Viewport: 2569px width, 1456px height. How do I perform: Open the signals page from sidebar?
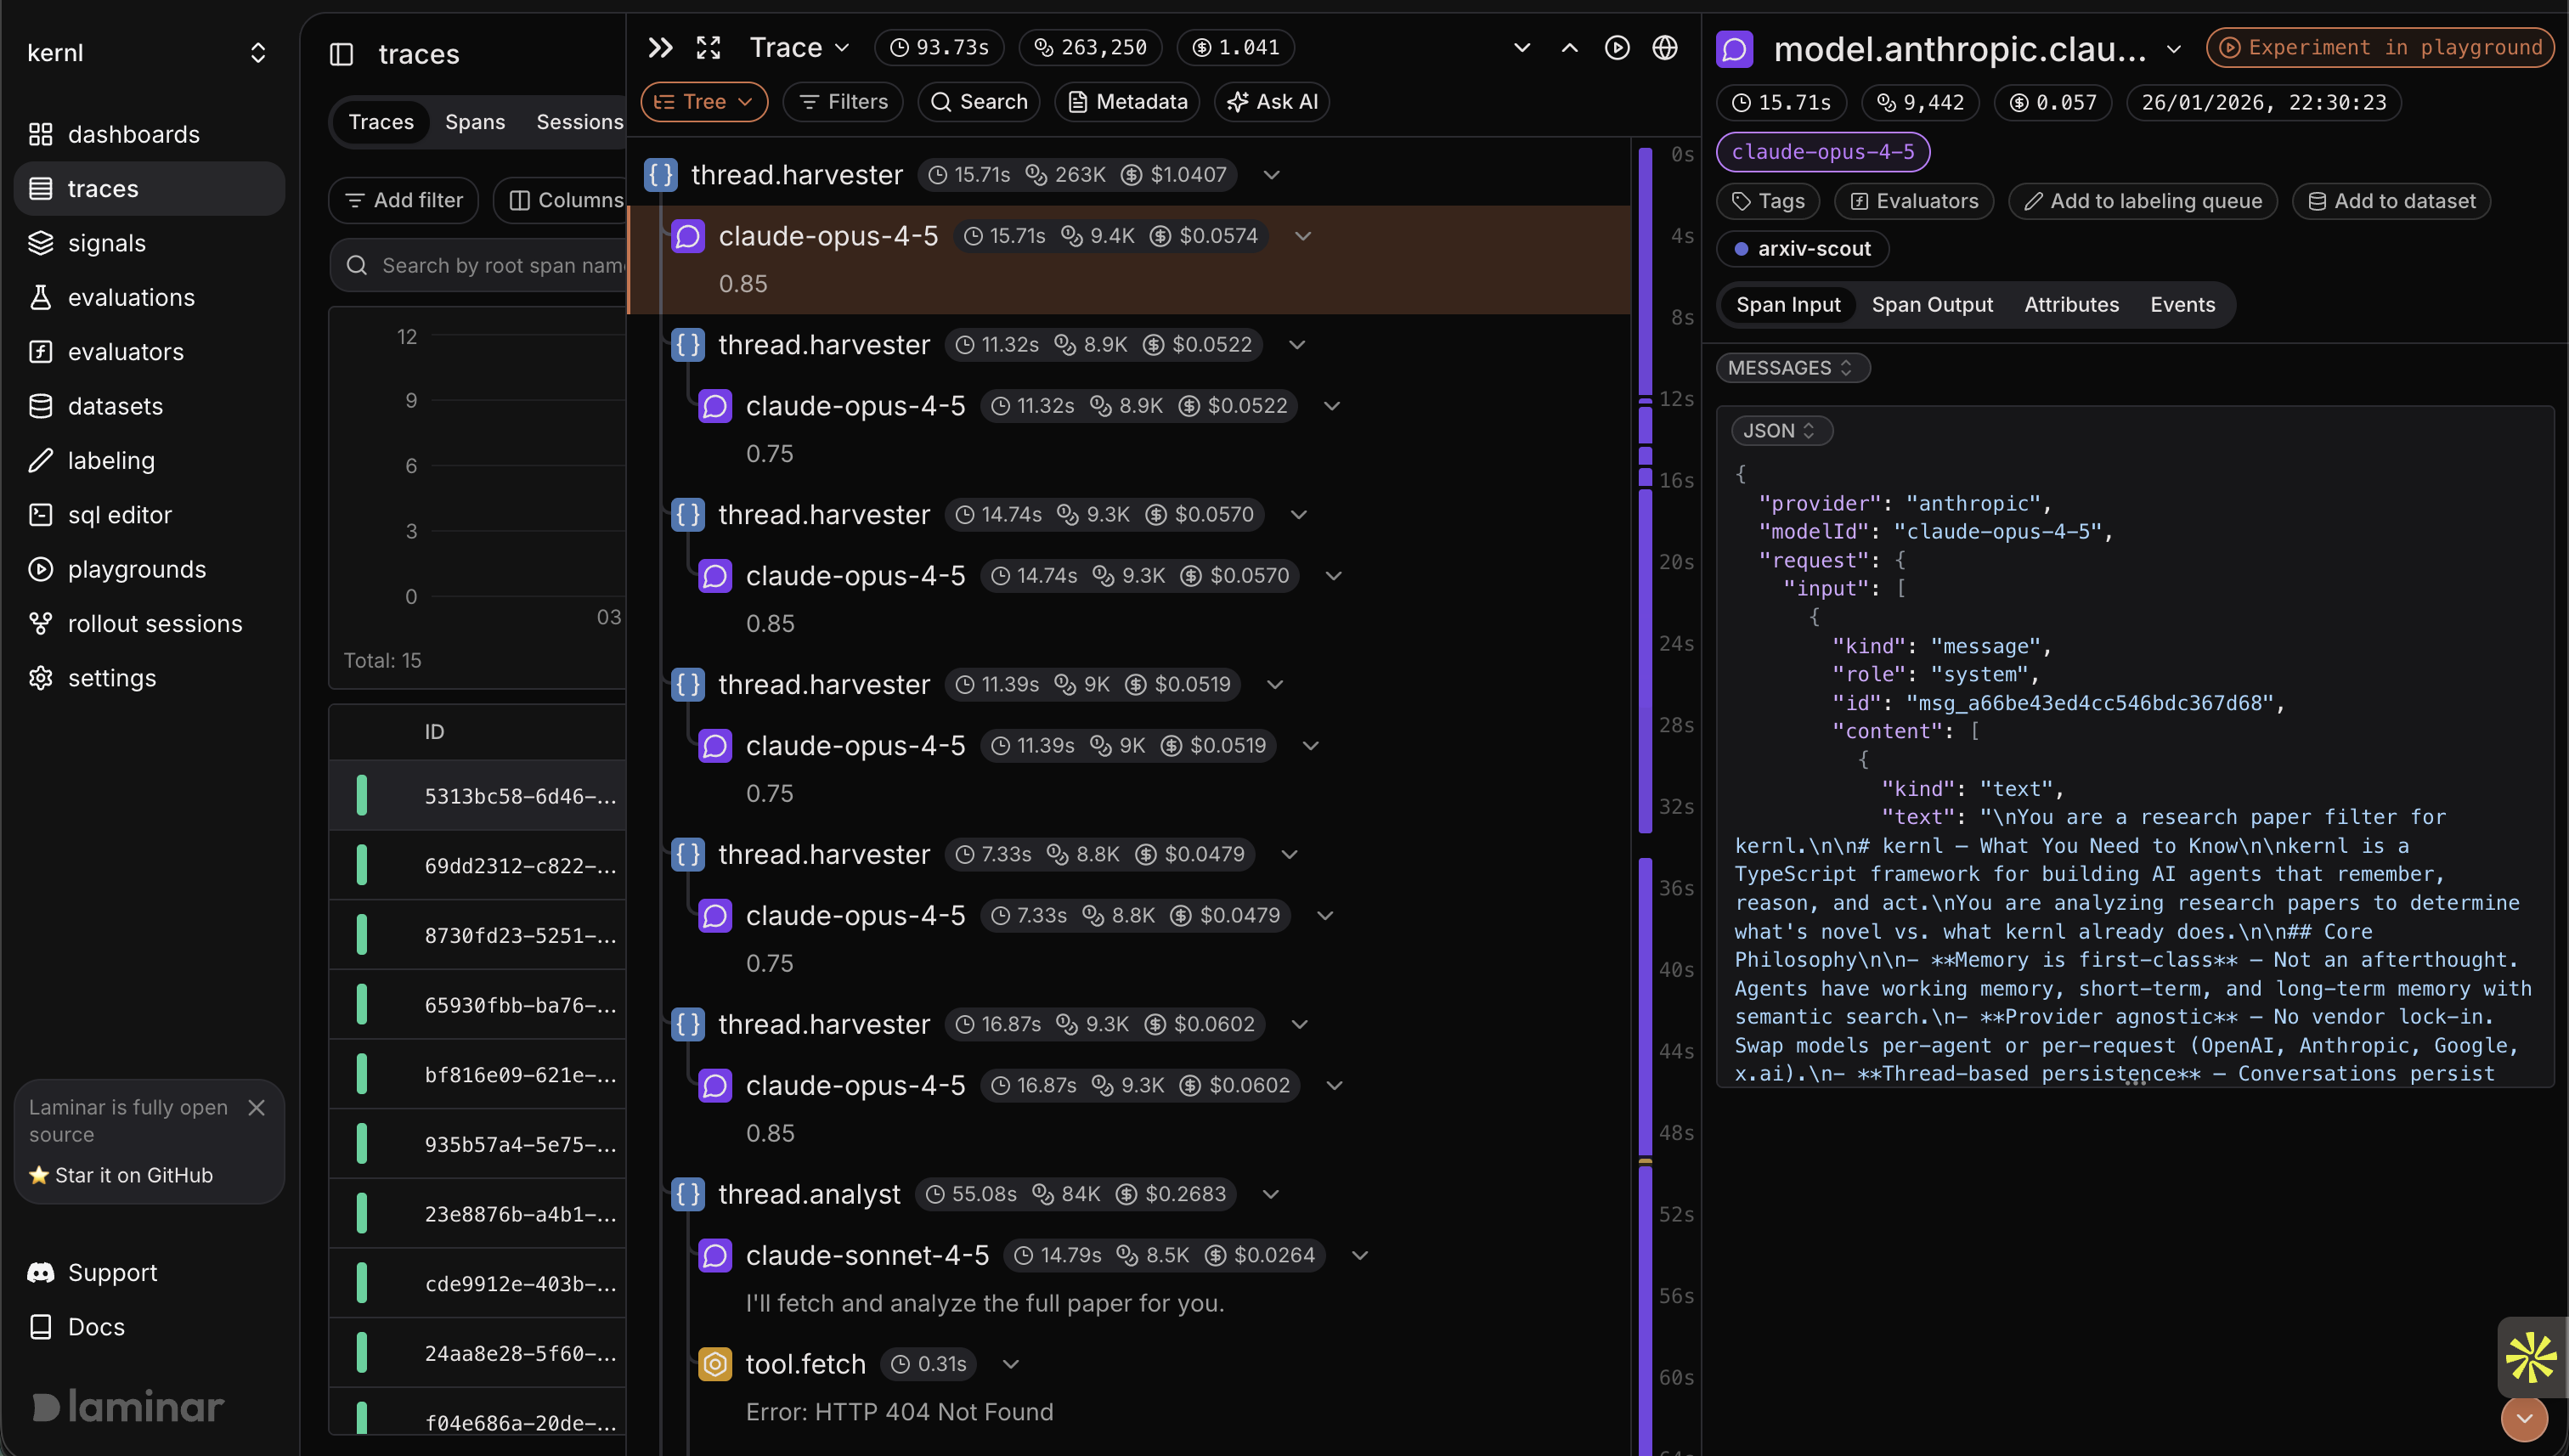point(106,243)
